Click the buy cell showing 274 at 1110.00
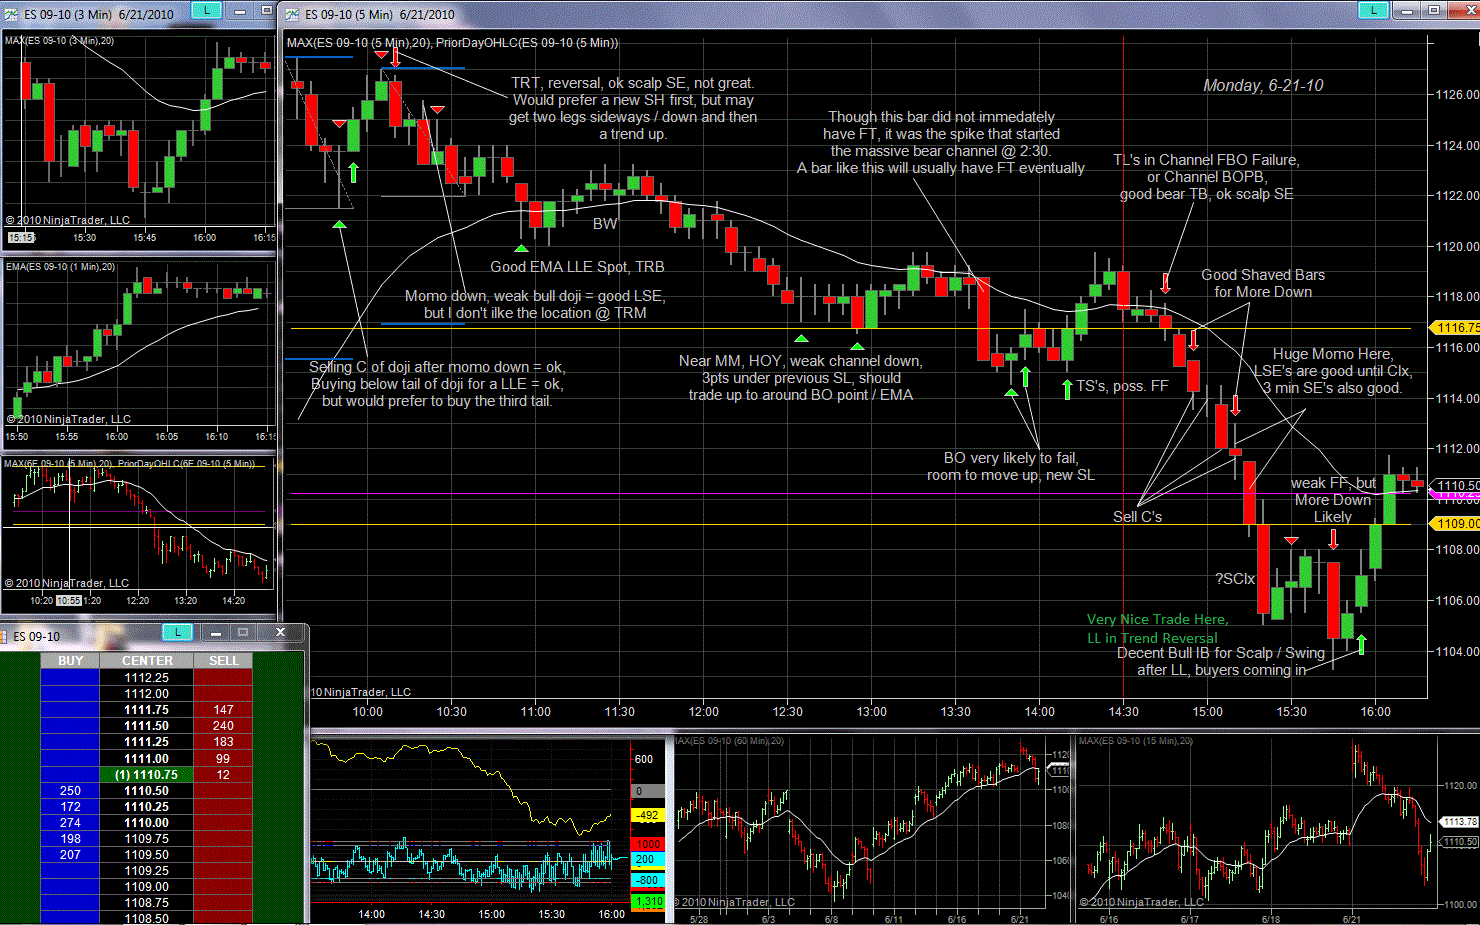1480x925 pixels. 70,823
